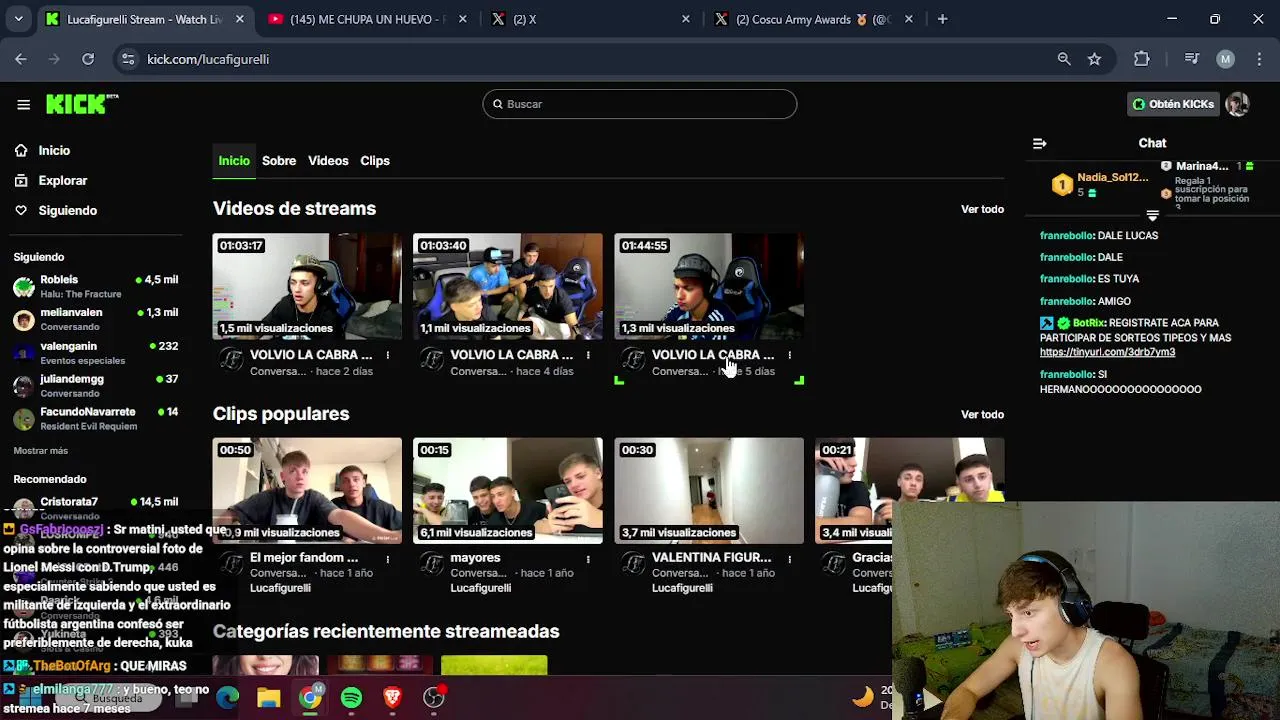Image resolution: width=1280 pixels, height=720 pixels.
Task: Open options for the video from hace 5 días
Action: [789, 355]
